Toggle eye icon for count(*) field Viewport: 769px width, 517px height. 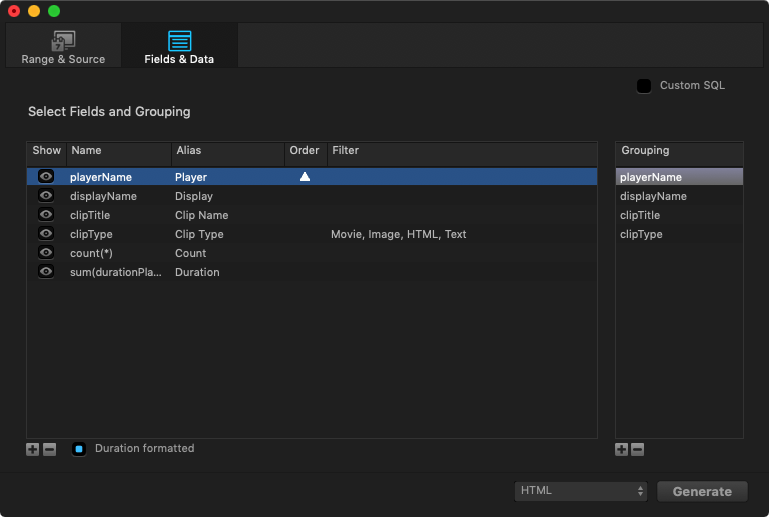(x=46, y=253)
